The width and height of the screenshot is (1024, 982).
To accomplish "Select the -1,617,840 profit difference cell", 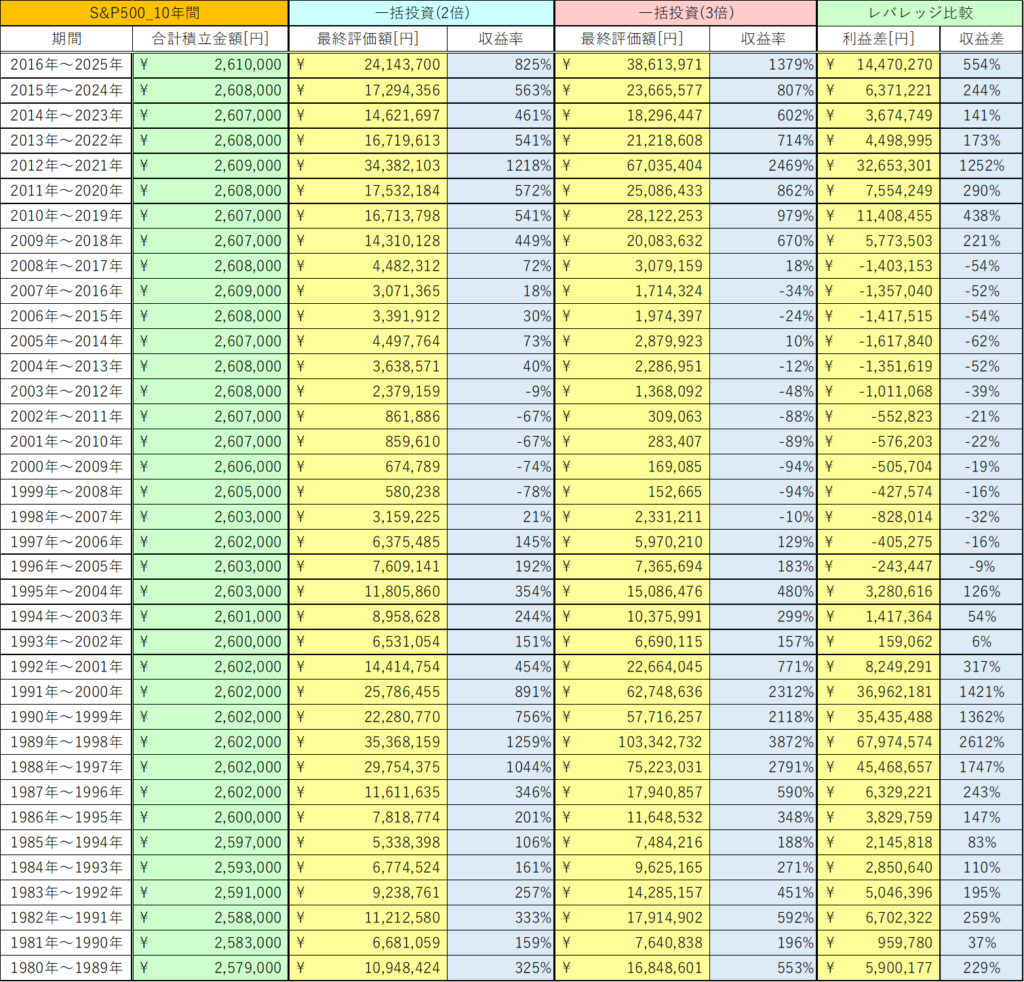I will click(x=879, y=340).
